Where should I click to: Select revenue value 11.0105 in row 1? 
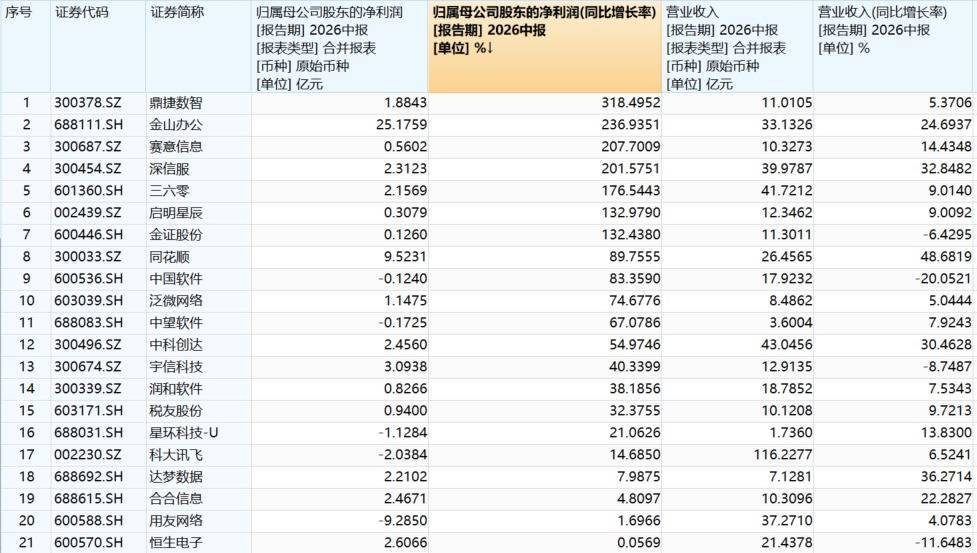click(786, 103)
